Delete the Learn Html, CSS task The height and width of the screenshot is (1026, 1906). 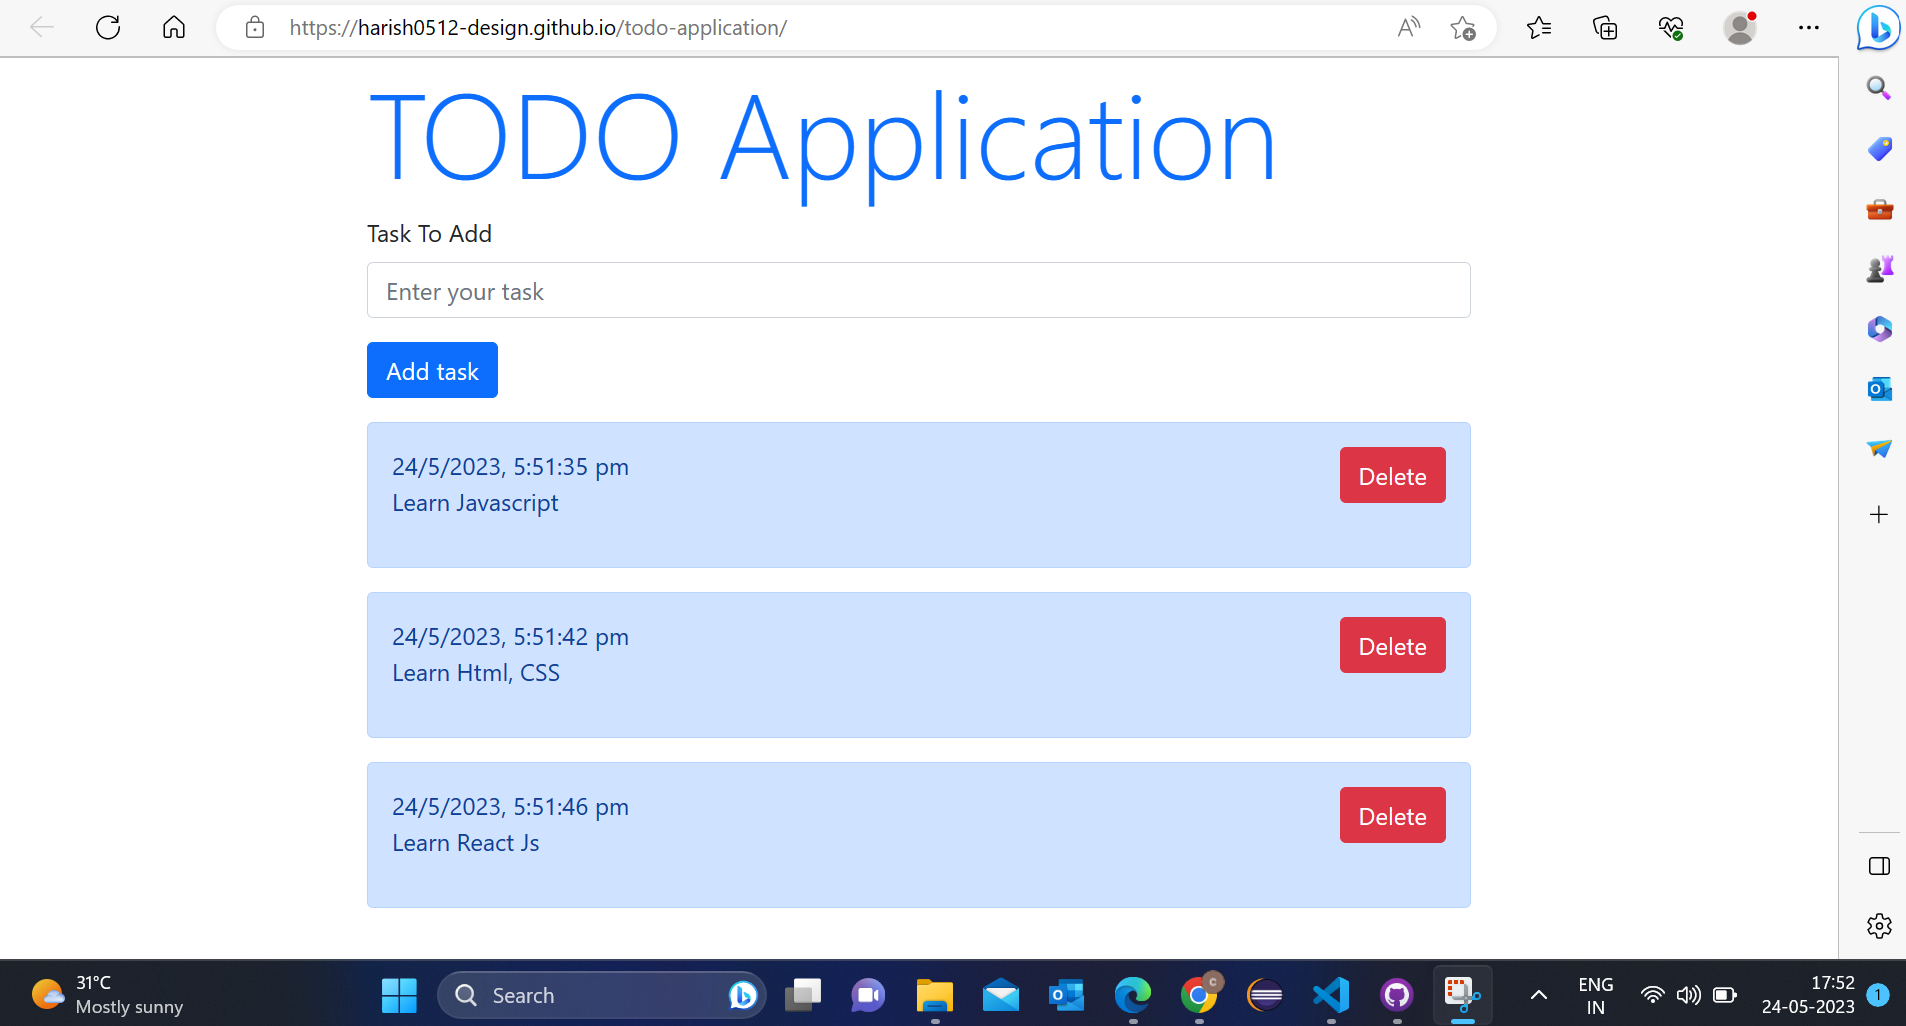coord(1392,646)
